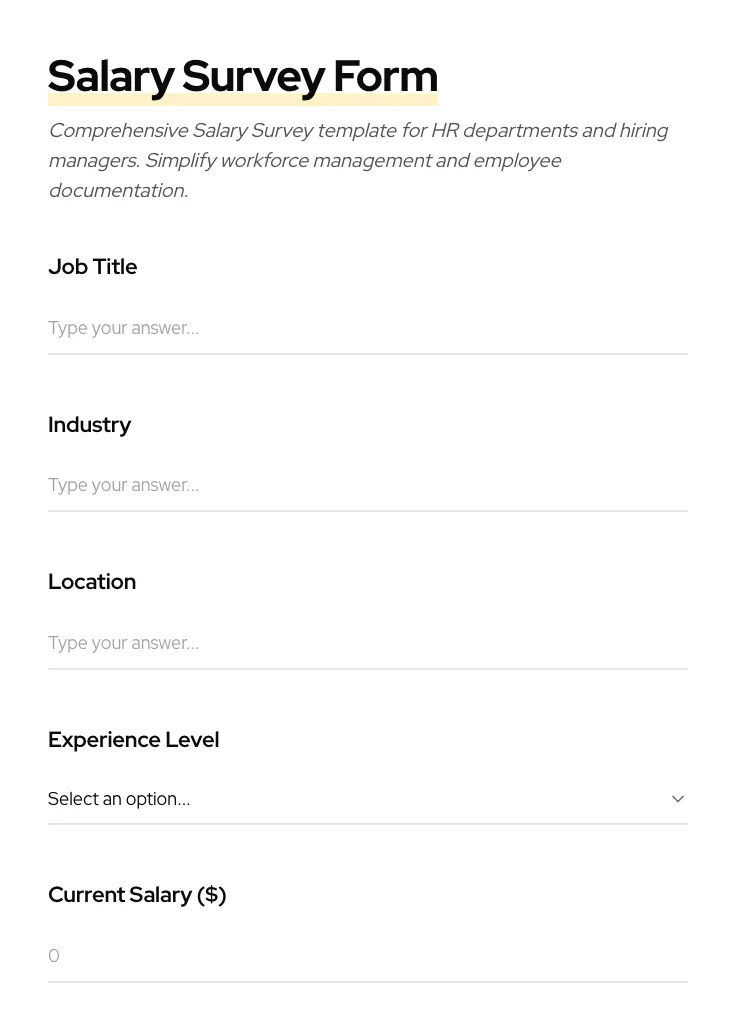Click the Job Title question label
Viewport: 736px width, 1024px height.
pyautogui.click(x=92, y=267)
